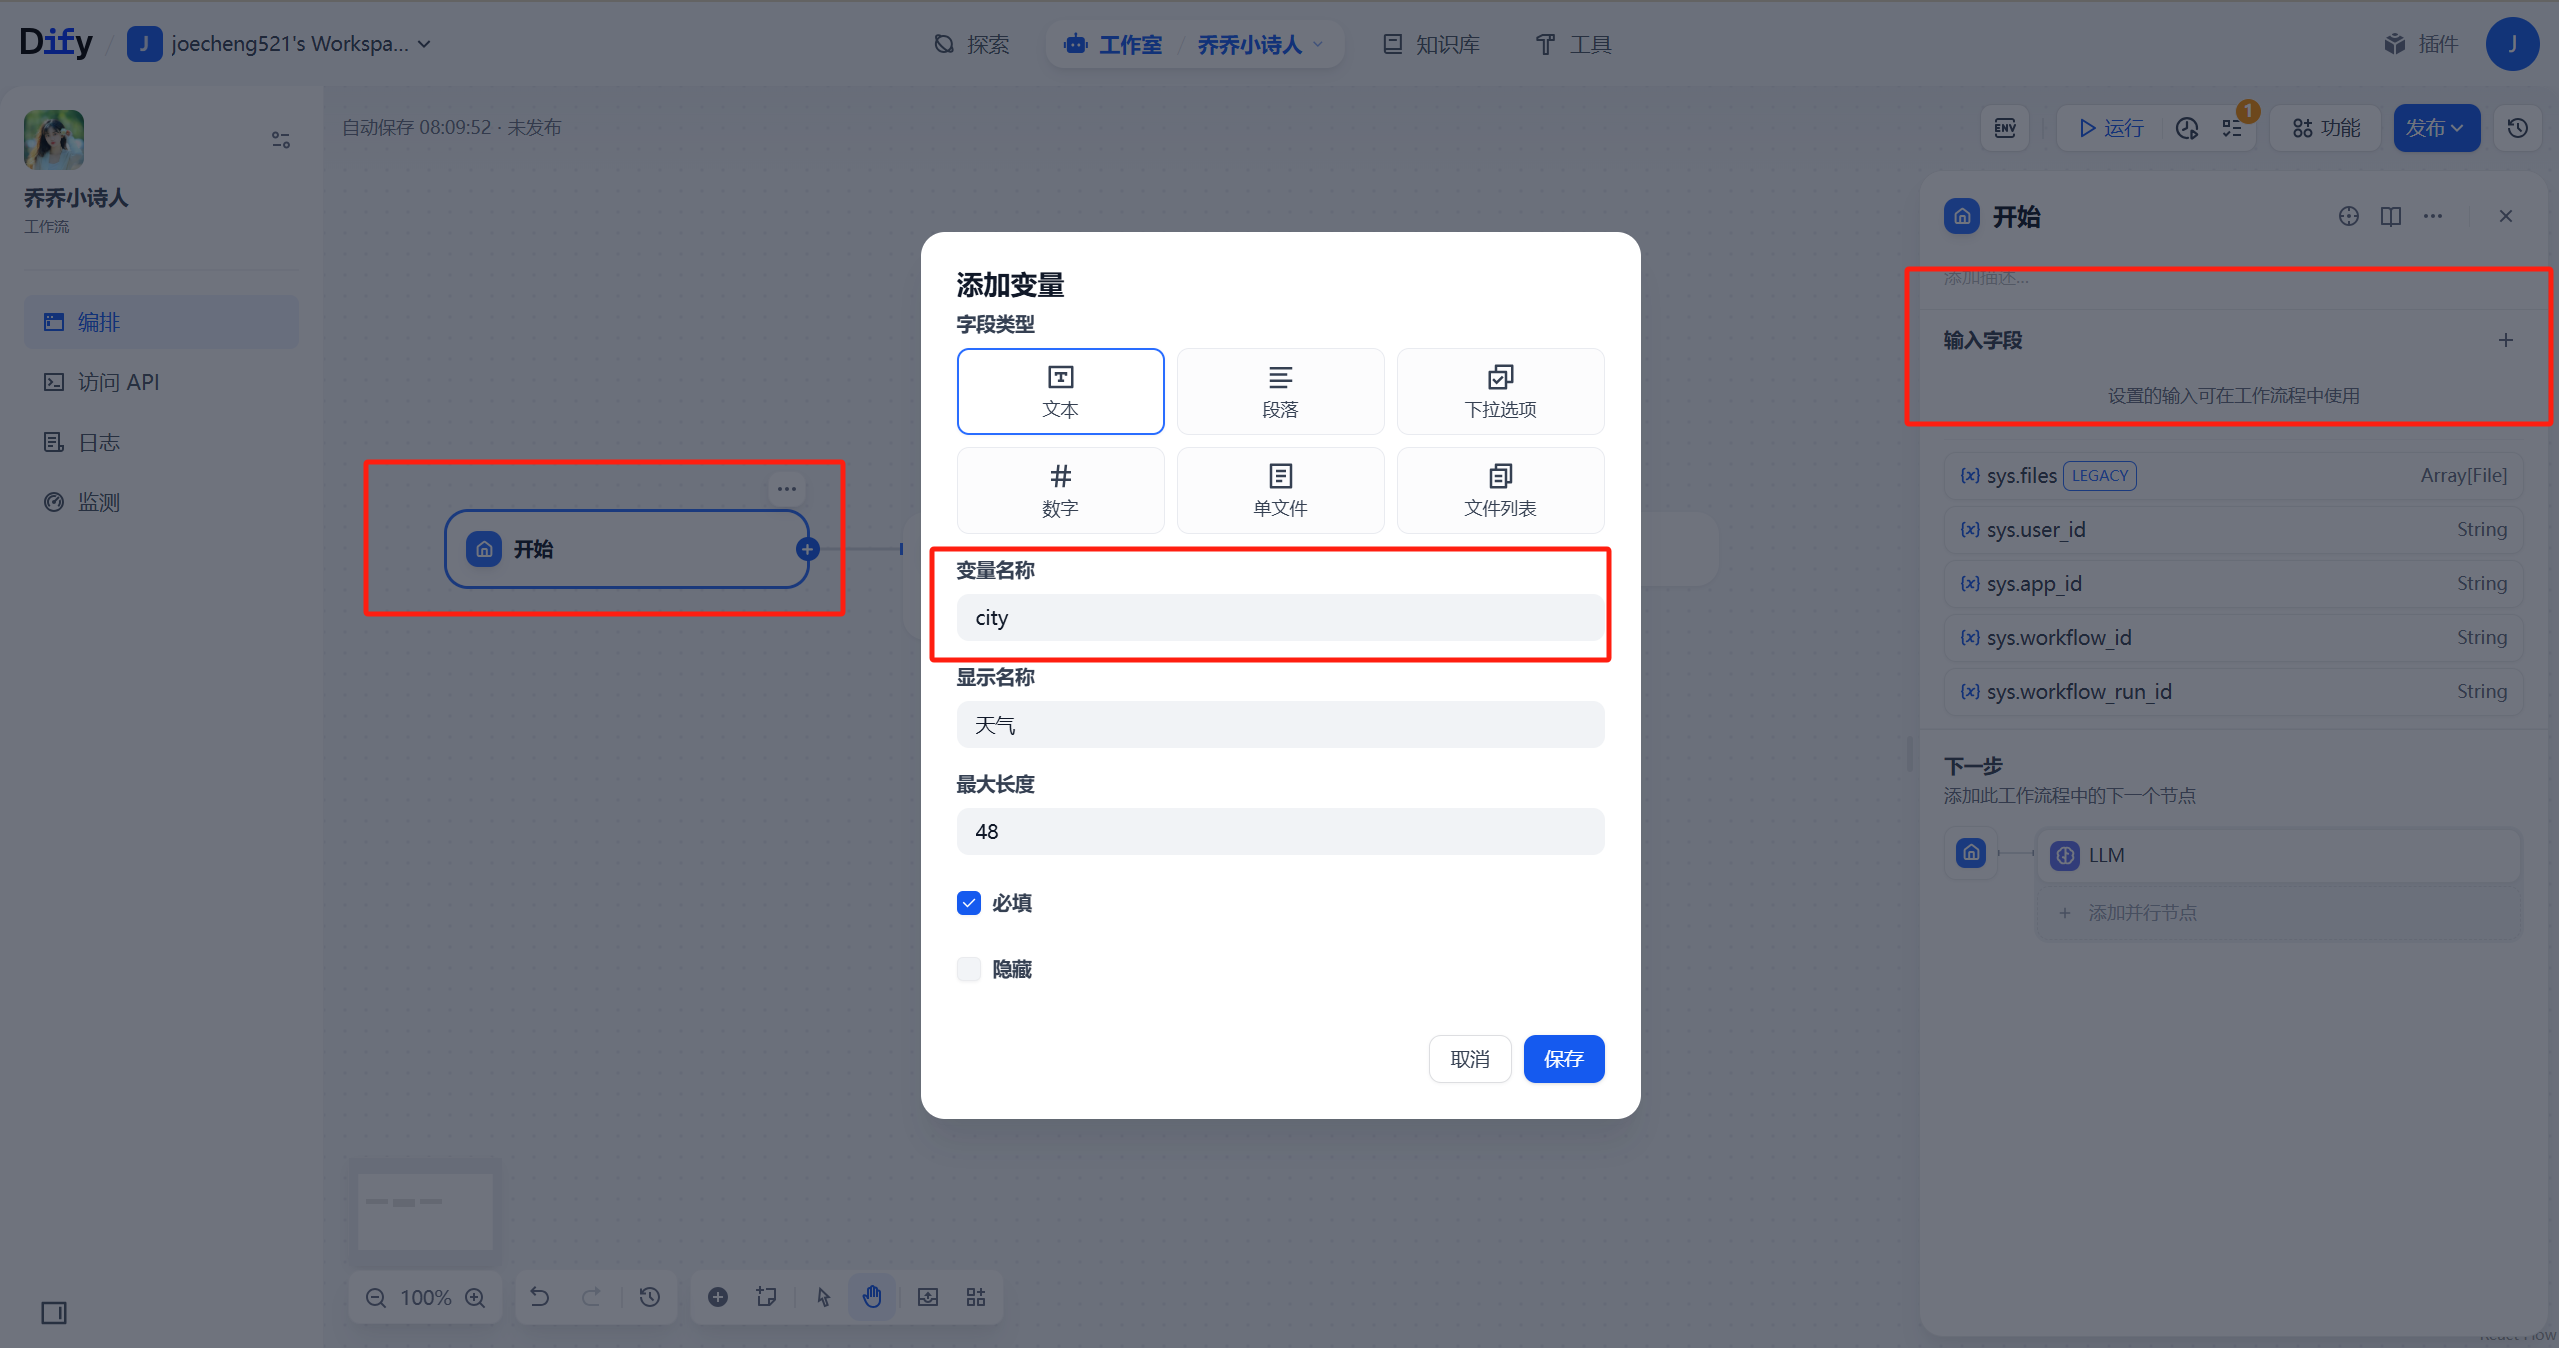Image resolution: width=2559 pixels, height=1348 pixels.
Task: Select the 单文件 single file type
Action: (1279, 490)
